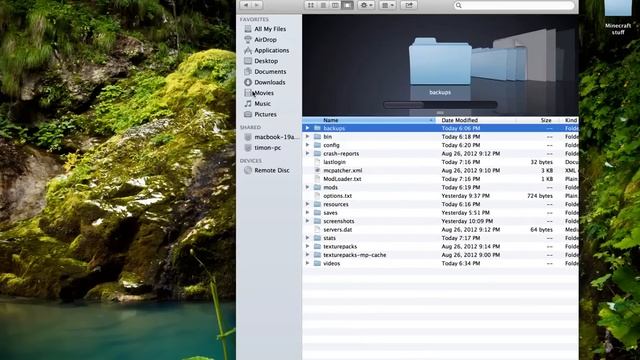Click the Share toolbar button
Image resolution: width=640 pixels, height=360 pixels.
(409, 5)
